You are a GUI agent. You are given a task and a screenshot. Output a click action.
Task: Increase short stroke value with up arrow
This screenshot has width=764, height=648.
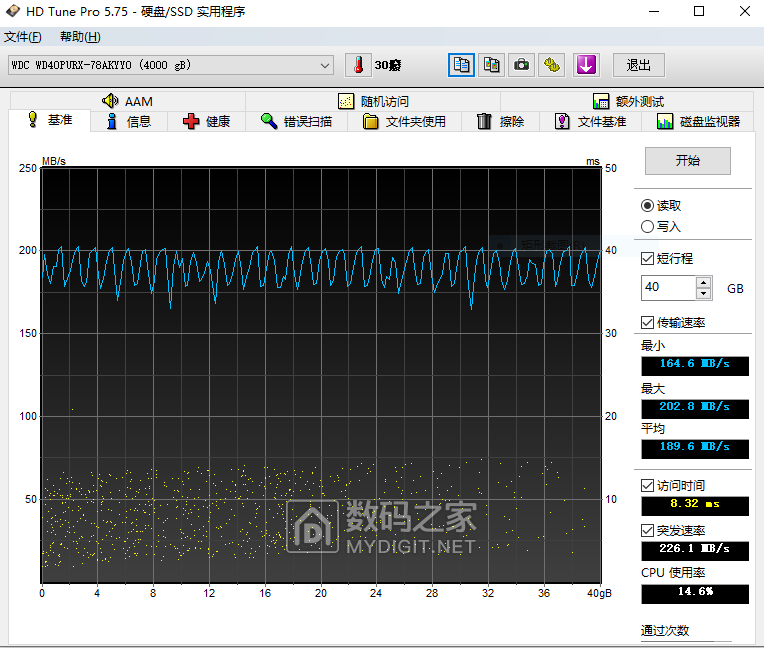coord(703,282)
